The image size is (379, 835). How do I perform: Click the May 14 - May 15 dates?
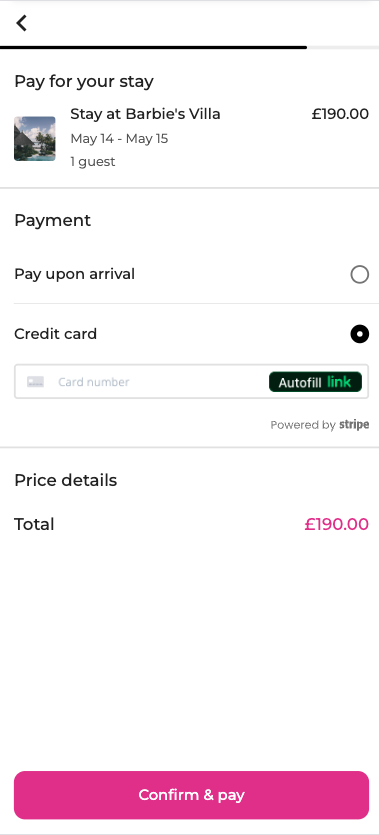(119, 138)
